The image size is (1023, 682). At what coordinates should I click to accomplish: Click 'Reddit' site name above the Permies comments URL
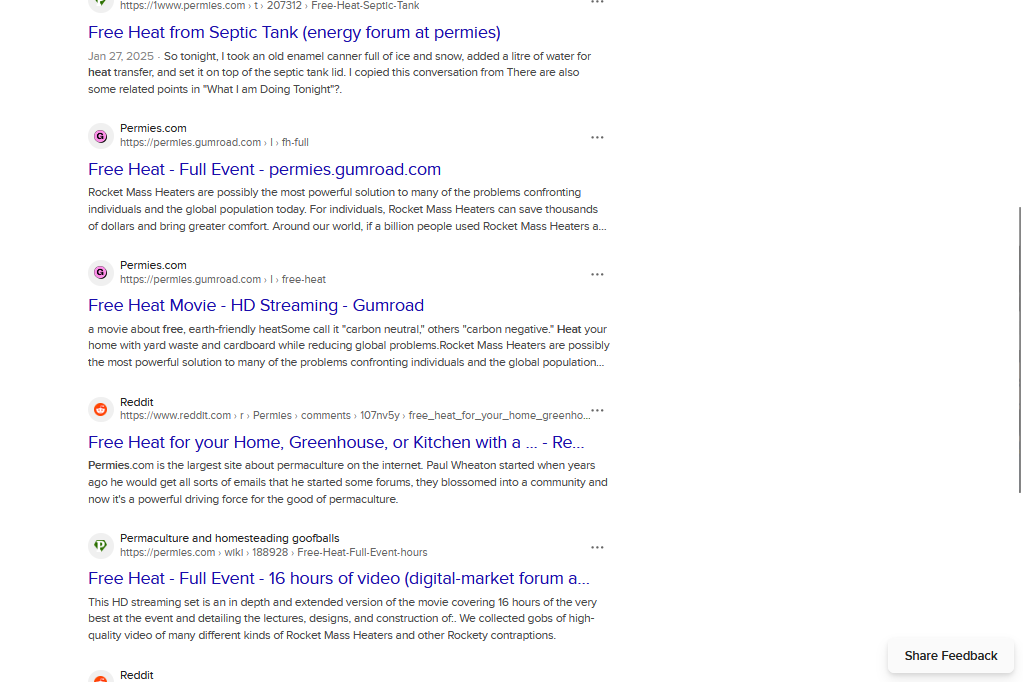136,402
